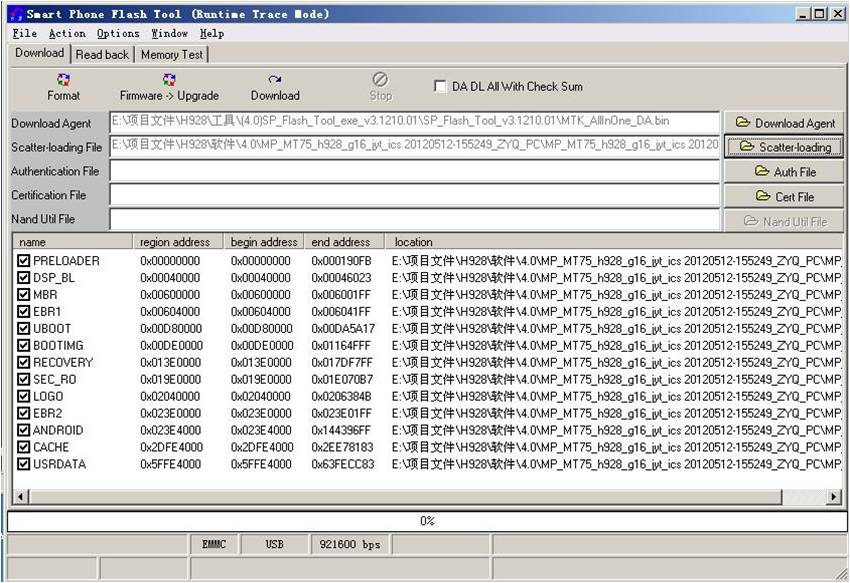Click the begin address column header
Screen dimensions: 850x583
click(x=264, y=242)
